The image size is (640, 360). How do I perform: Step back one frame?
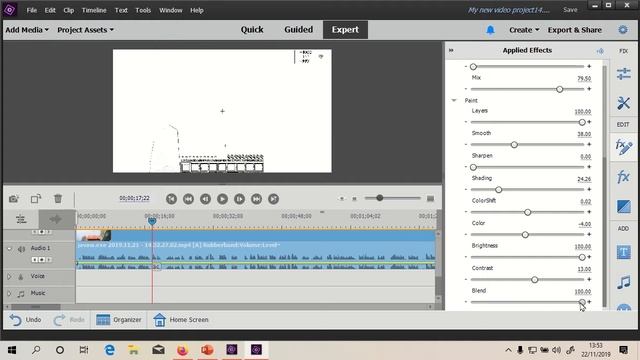coord(205,199)
